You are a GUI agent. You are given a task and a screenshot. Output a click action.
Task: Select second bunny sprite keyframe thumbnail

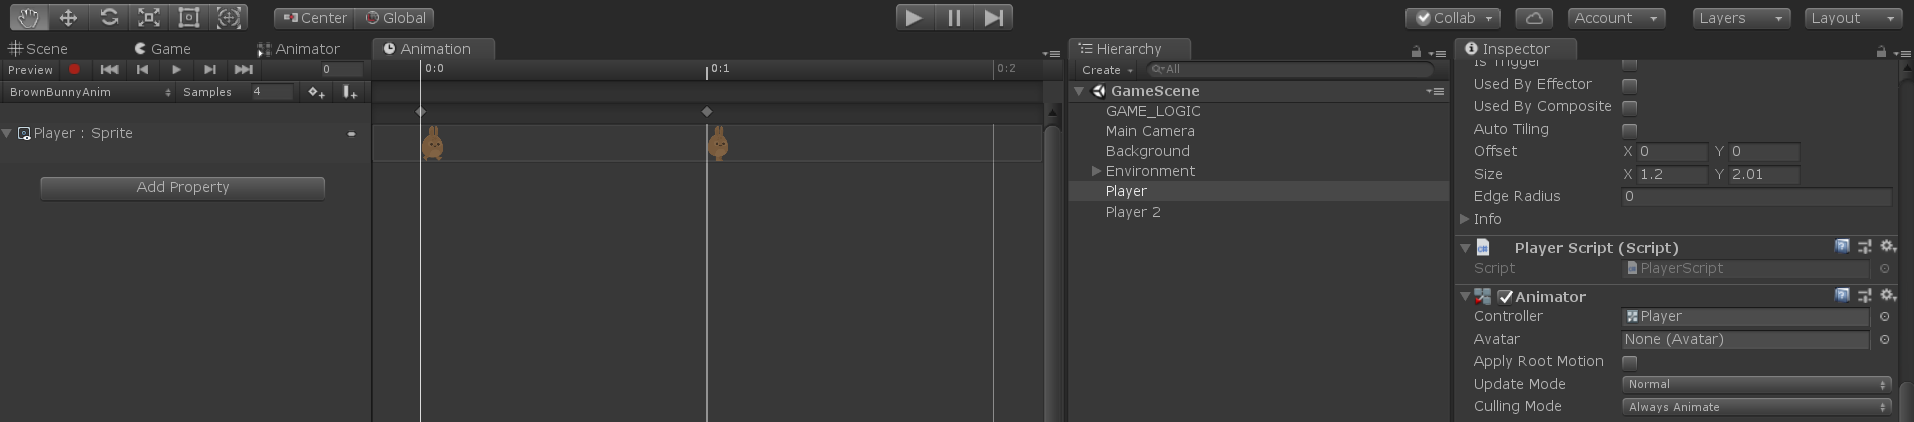(718, 143)
